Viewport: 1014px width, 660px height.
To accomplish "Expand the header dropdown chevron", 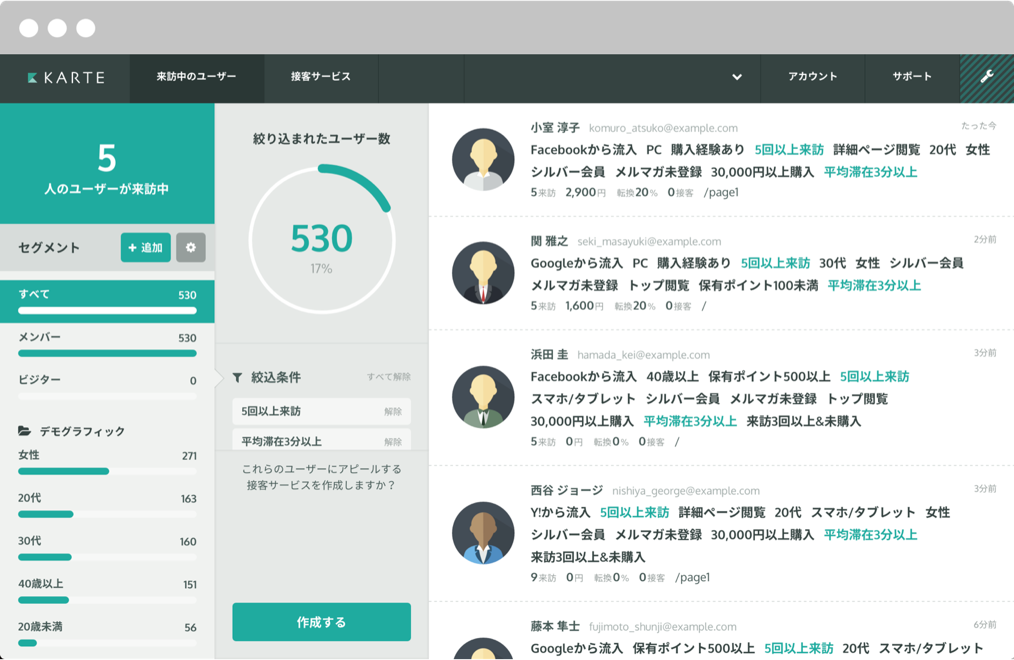I will pyautogui.click(x=737, y=77).
